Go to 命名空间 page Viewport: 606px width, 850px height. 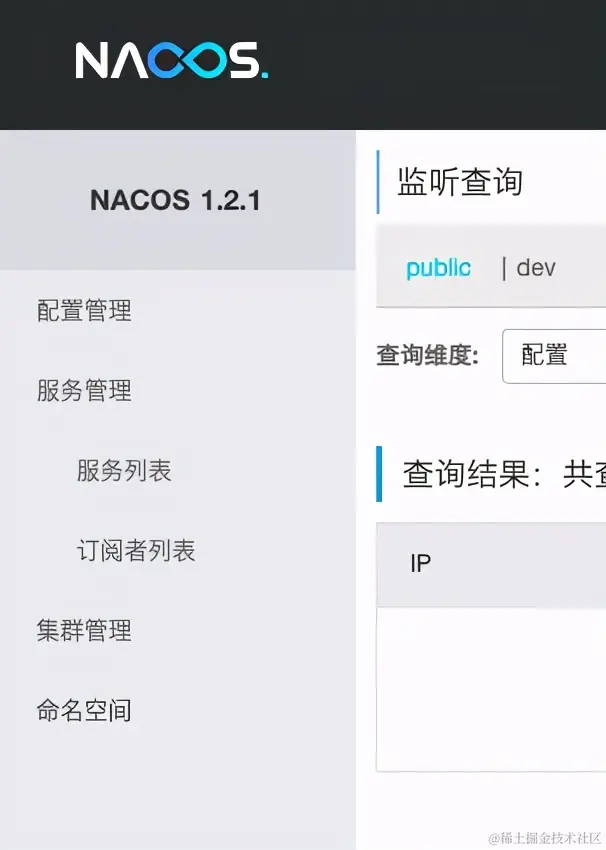(x=84, y=710)
